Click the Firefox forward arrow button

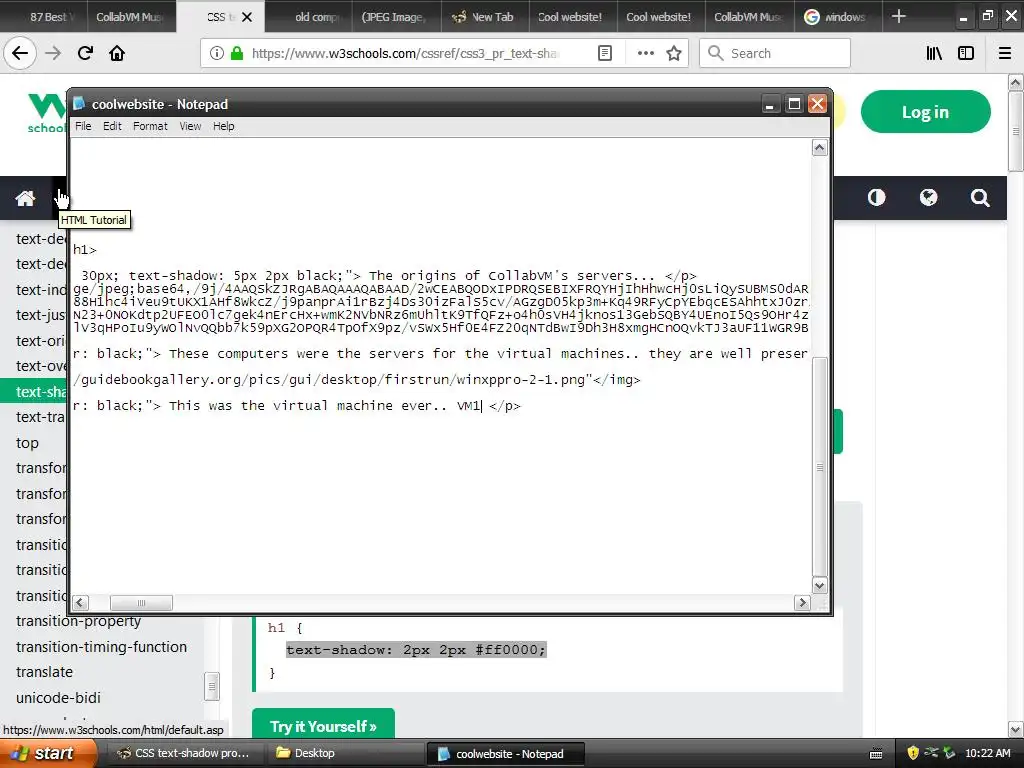coord(53,53)
